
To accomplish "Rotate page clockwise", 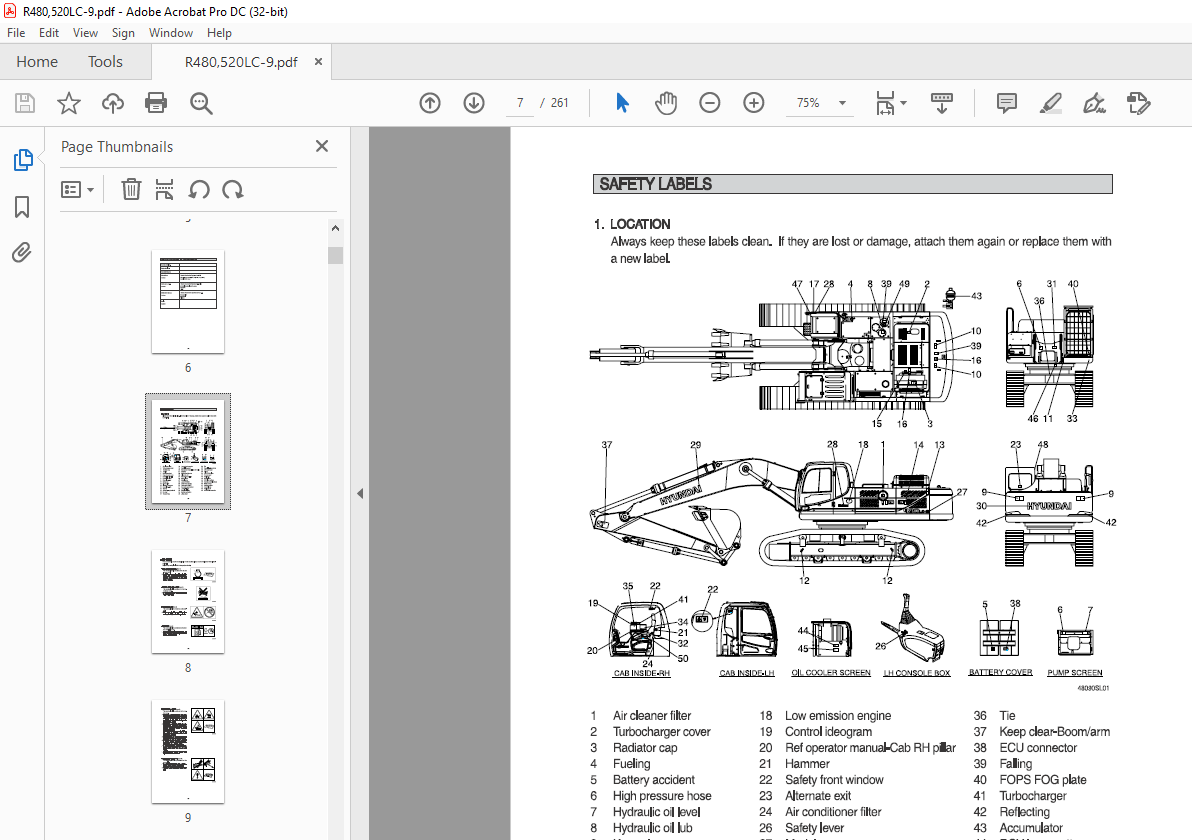I will [233, 189].
